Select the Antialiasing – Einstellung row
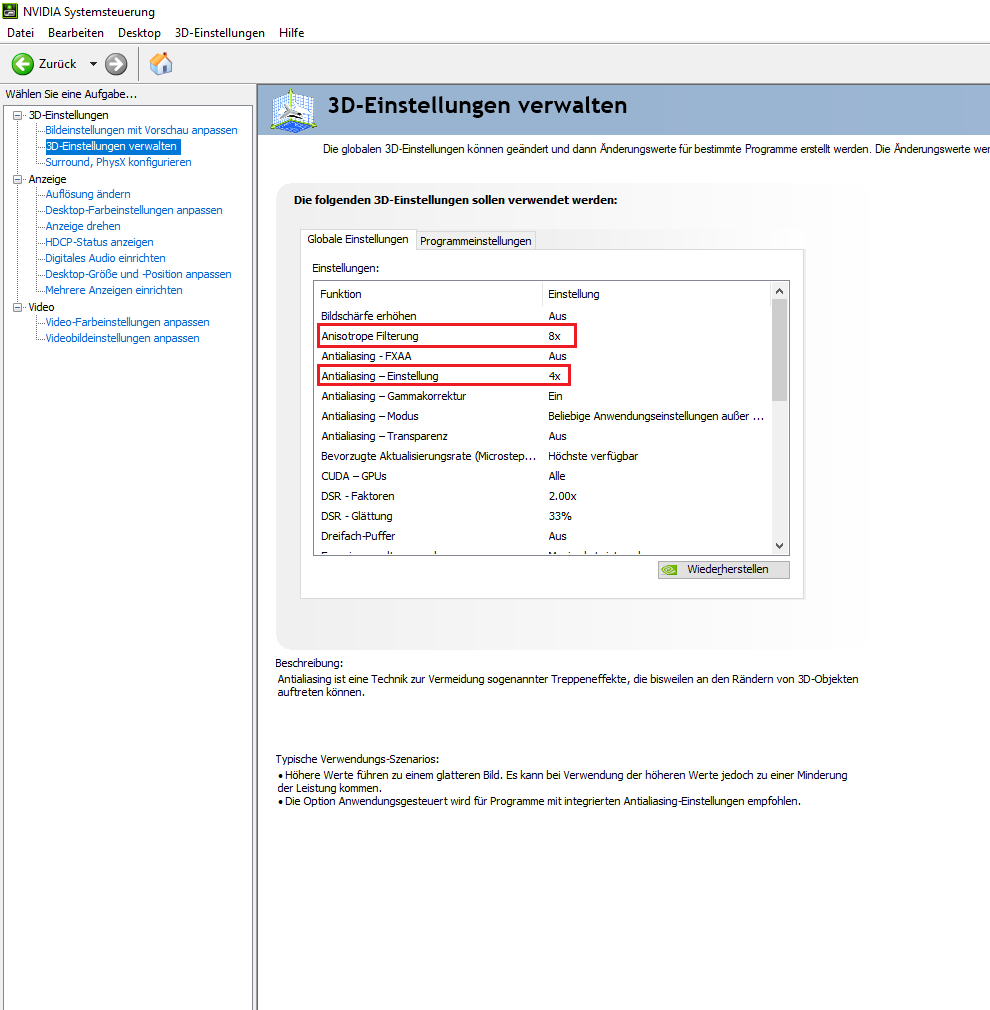This screenshot has height=1010, width=990. 542,376
